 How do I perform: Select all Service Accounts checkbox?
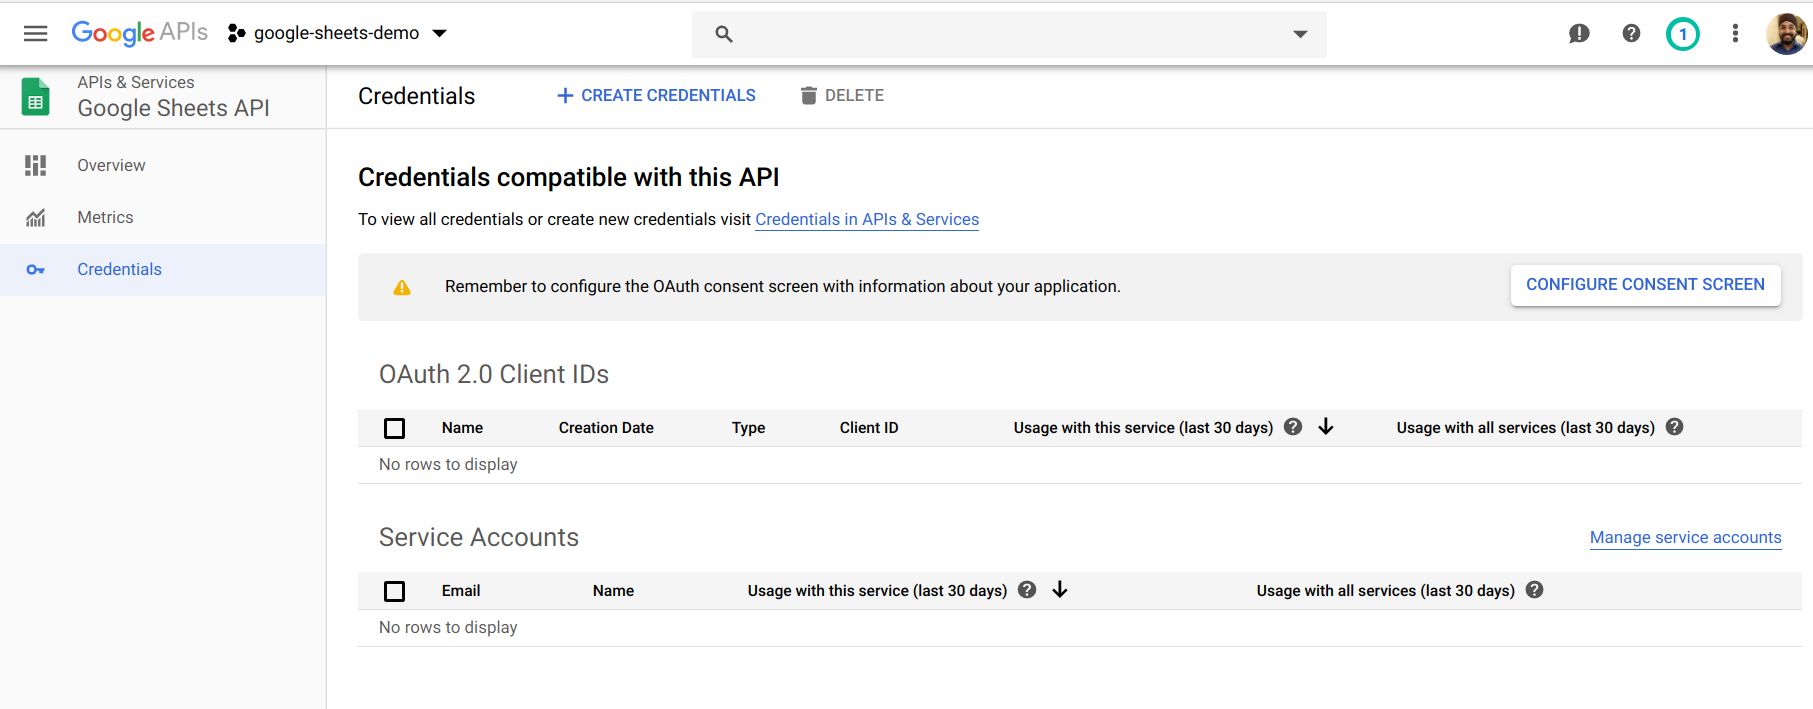pyautogui.click(x=395, y=591)
